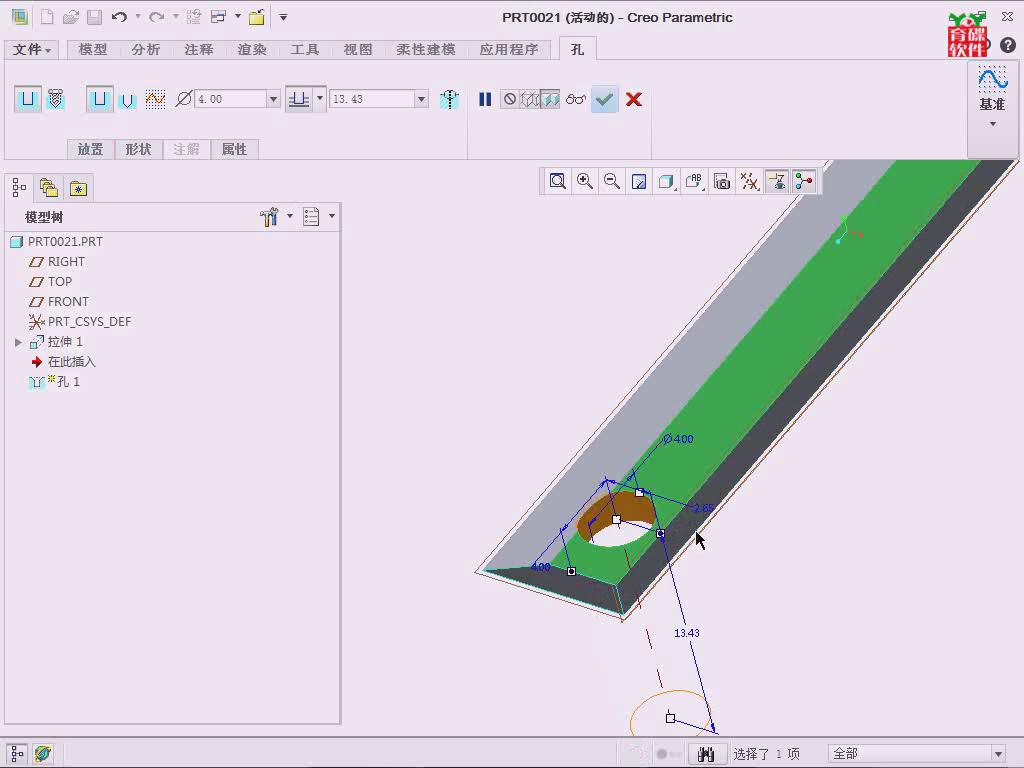
Task: Click the blind depth option icon
Action: [x=299, y=99]
